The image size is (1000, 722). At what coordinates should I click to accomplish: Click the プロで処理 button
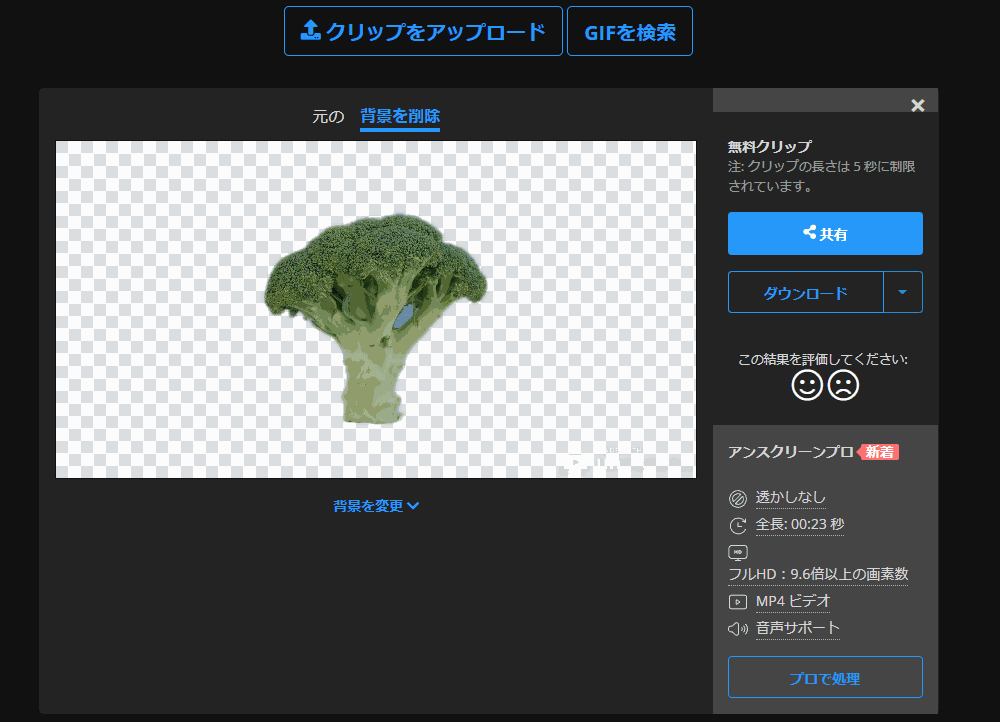tap(825, 677)
